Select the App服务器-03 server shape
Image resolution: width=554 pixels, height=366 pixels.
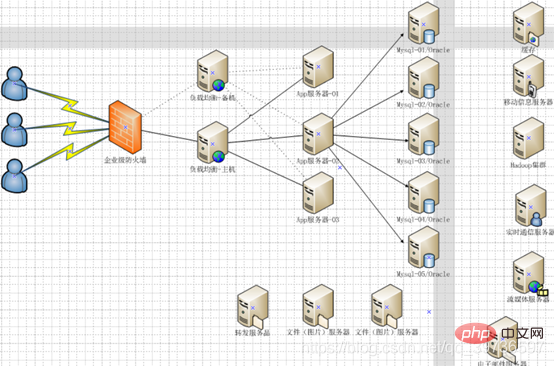pyautogui.click(x=318, y=193)
